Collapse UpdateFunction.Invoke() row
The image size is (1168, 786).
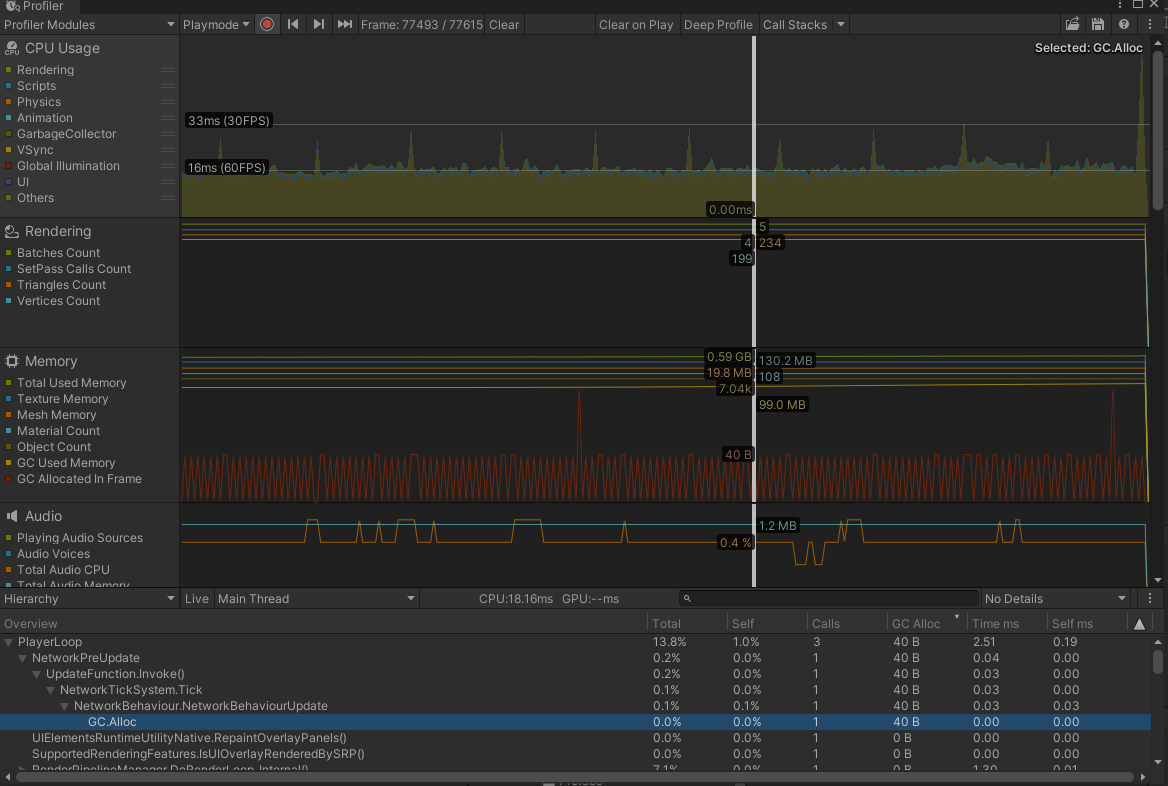pos(36,674)
